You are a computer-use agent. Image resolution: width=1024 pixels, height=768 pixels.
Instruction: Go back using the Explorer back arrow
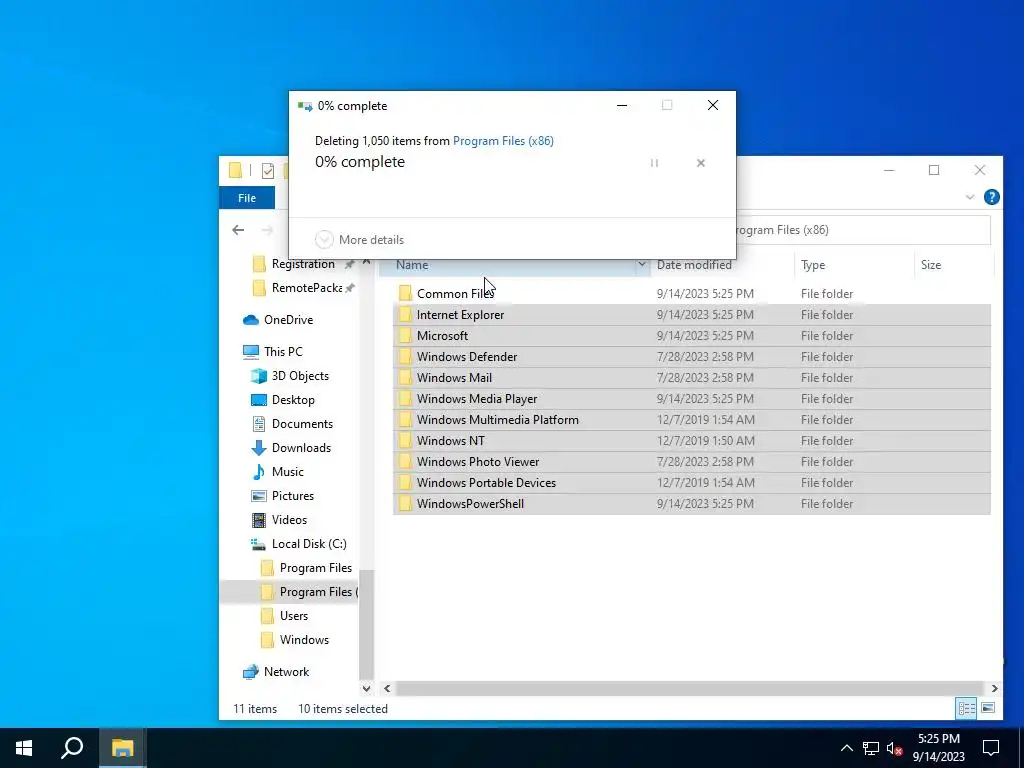pyautogui.click(x=238, y=230)
